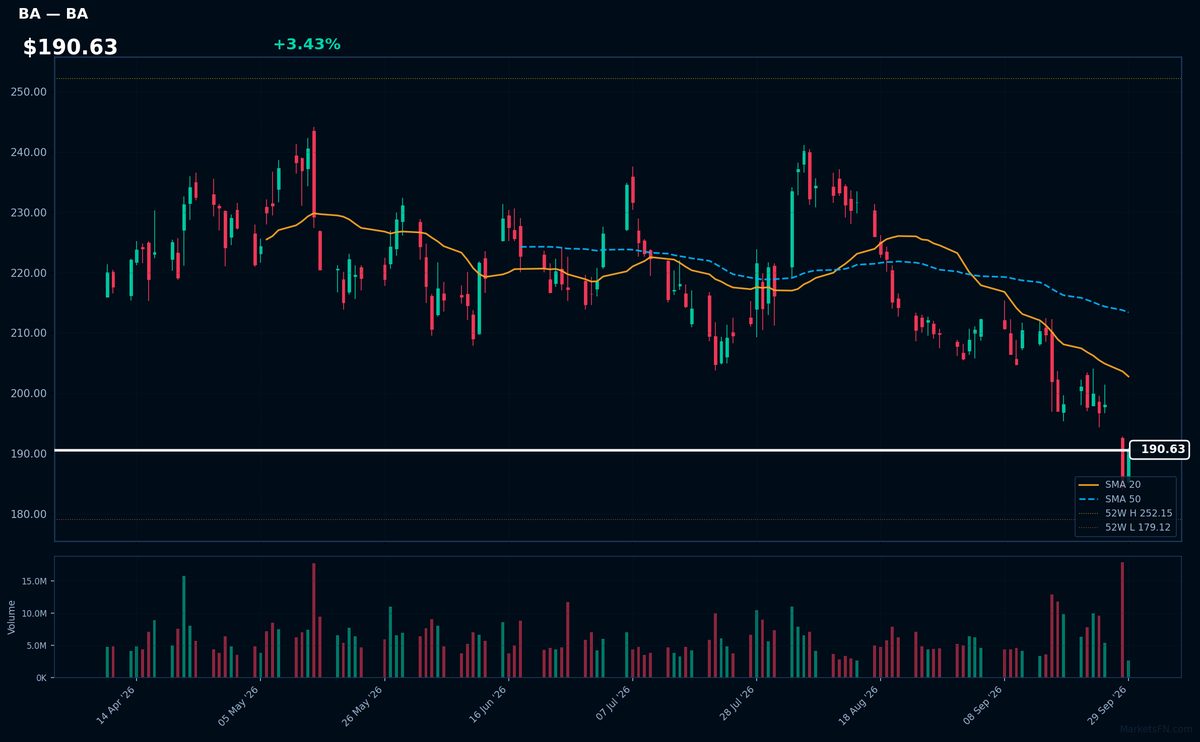Click the 28 Jul '26 date label
This screenshot has height=742, width=1200.
734,706
